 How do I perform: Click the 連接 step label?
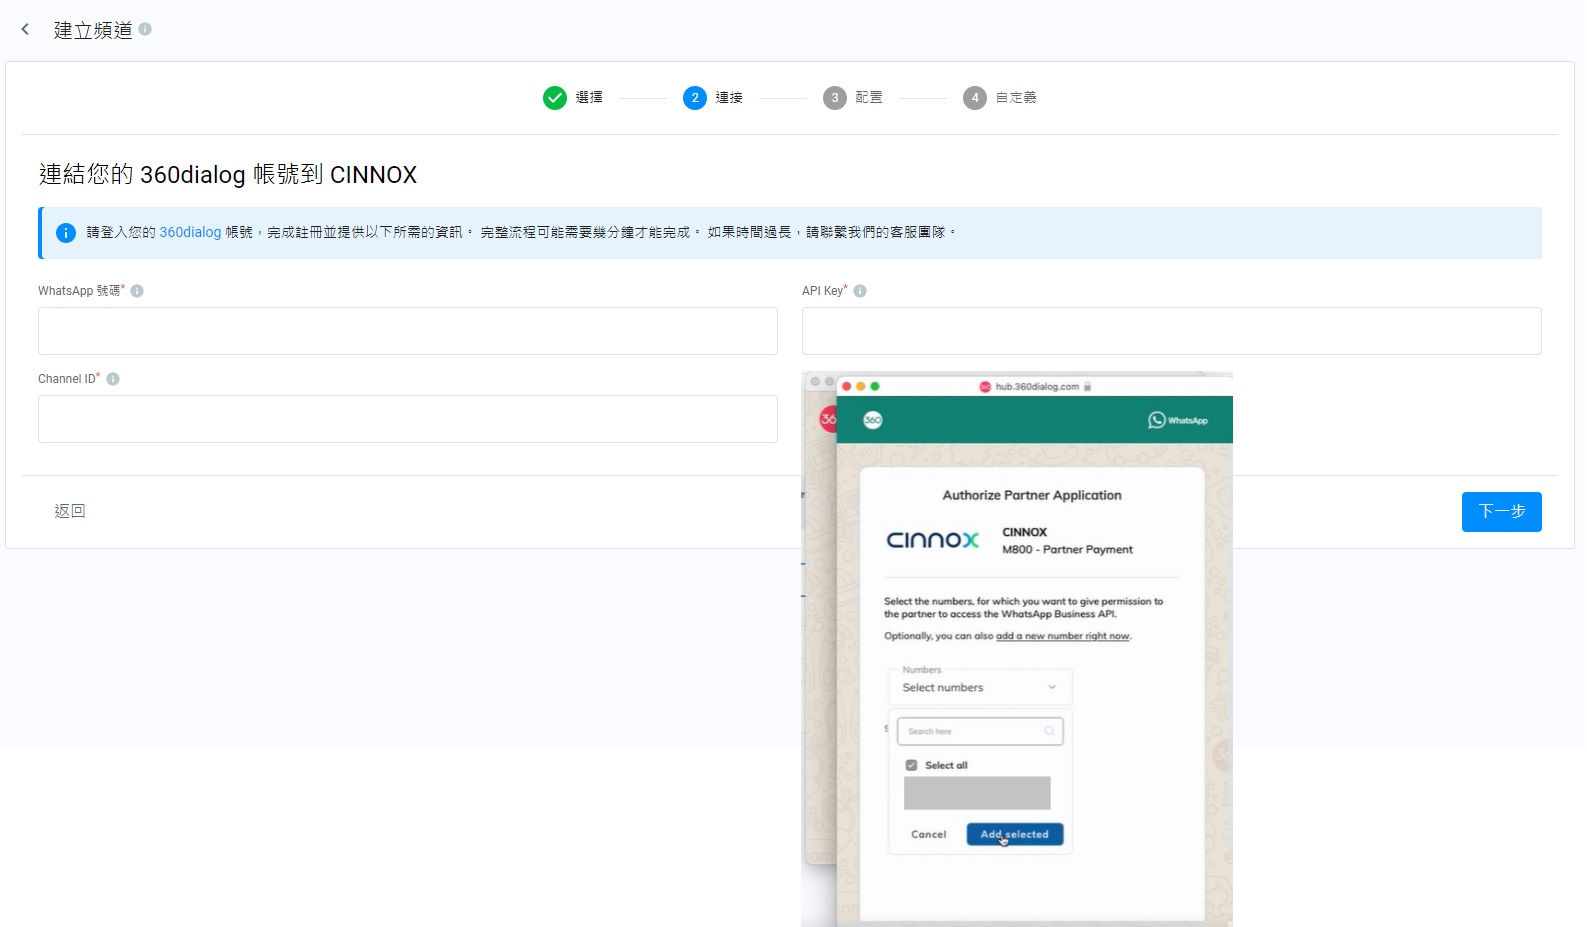coord(729,97)
